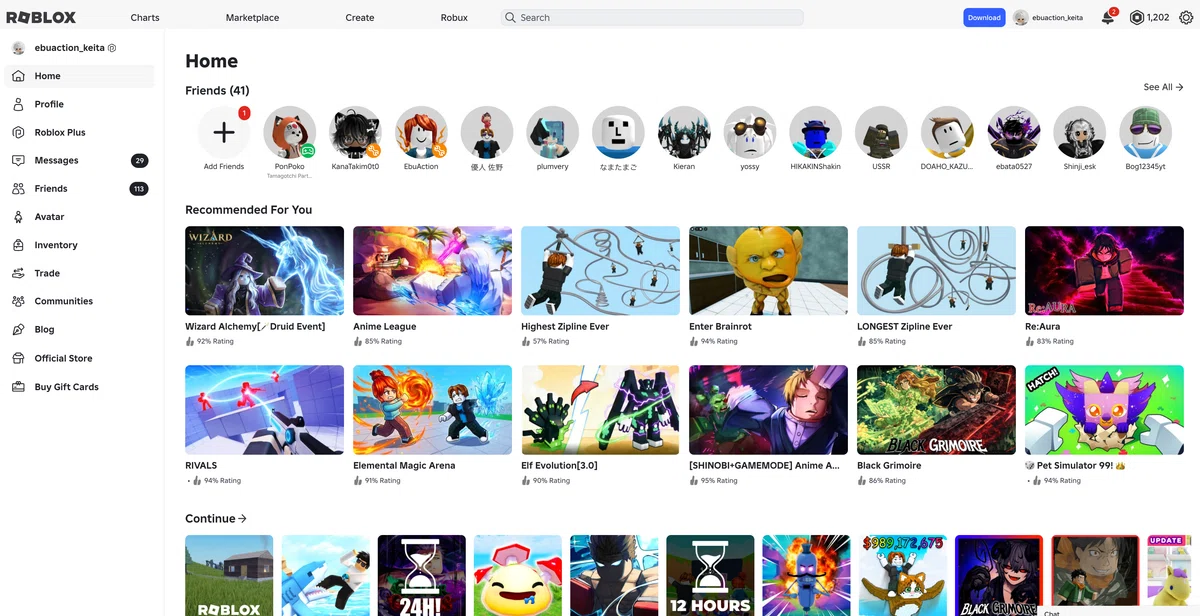The width and height of the screenshot is (1200, 616).
Task: Click the Home icon in sidebar
Action: (x=18, y=76)
